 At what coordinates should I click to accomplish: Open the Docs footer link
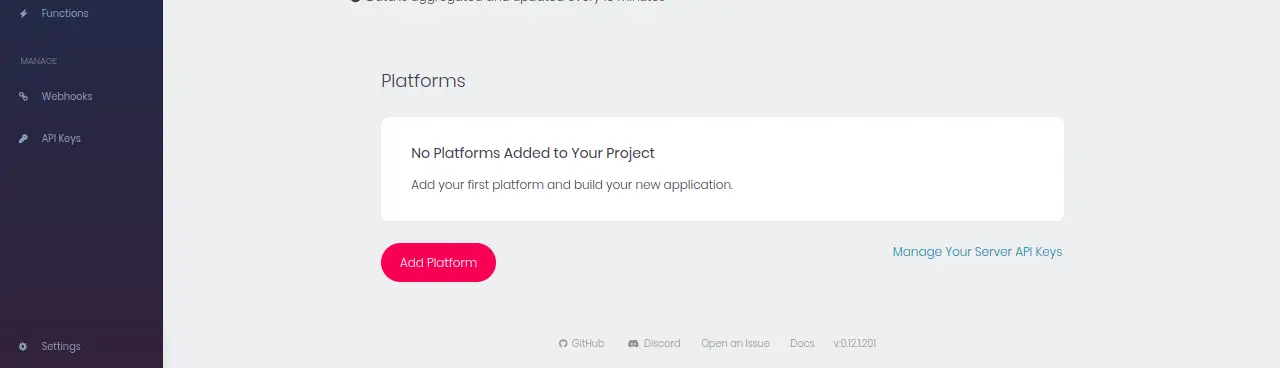(802, 344)
